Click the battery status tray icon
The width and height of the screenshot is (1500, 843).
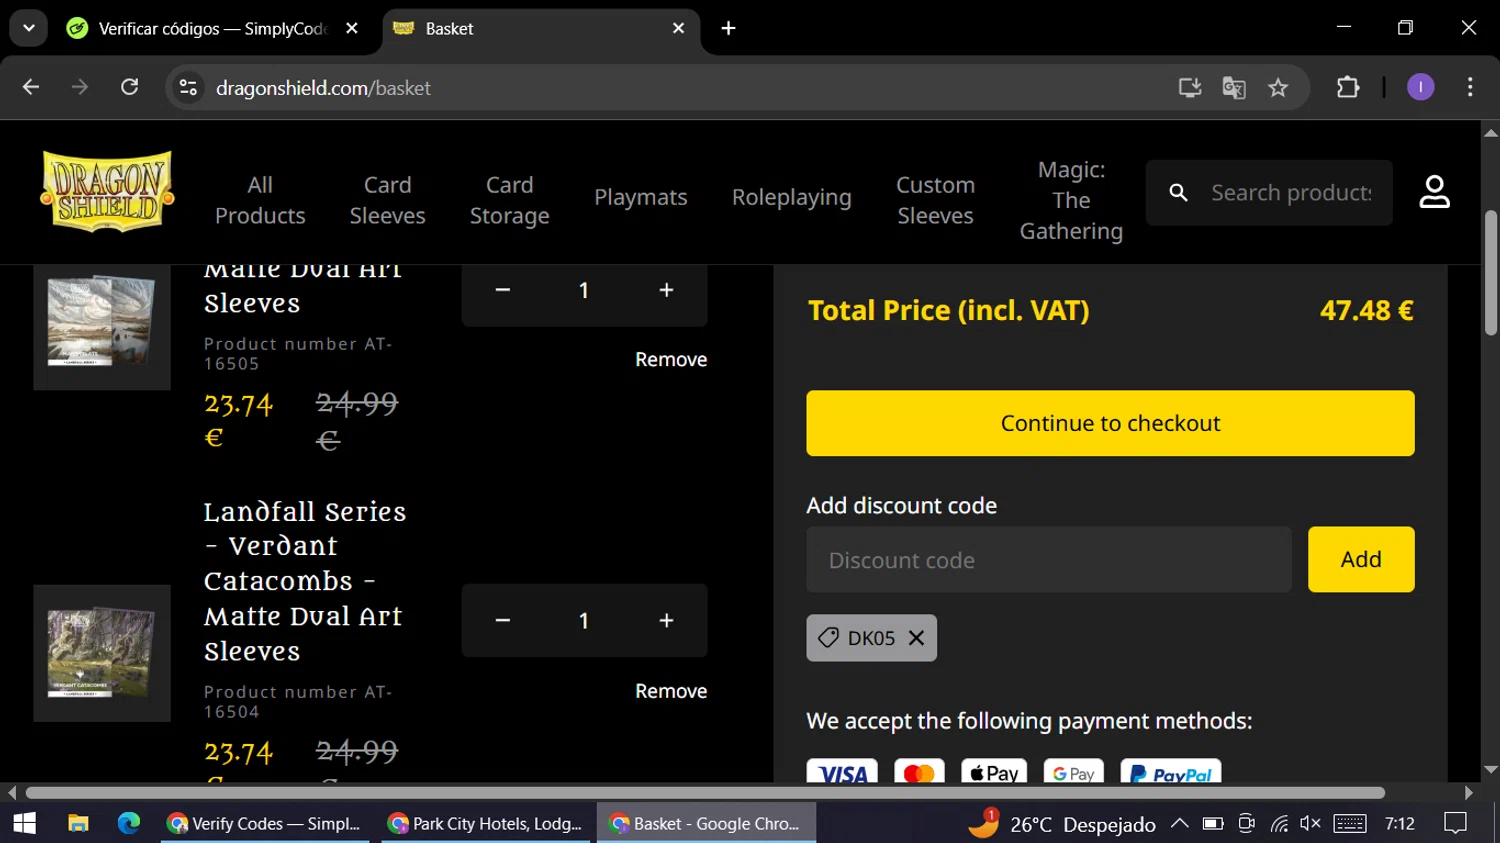pos(1213,823)
